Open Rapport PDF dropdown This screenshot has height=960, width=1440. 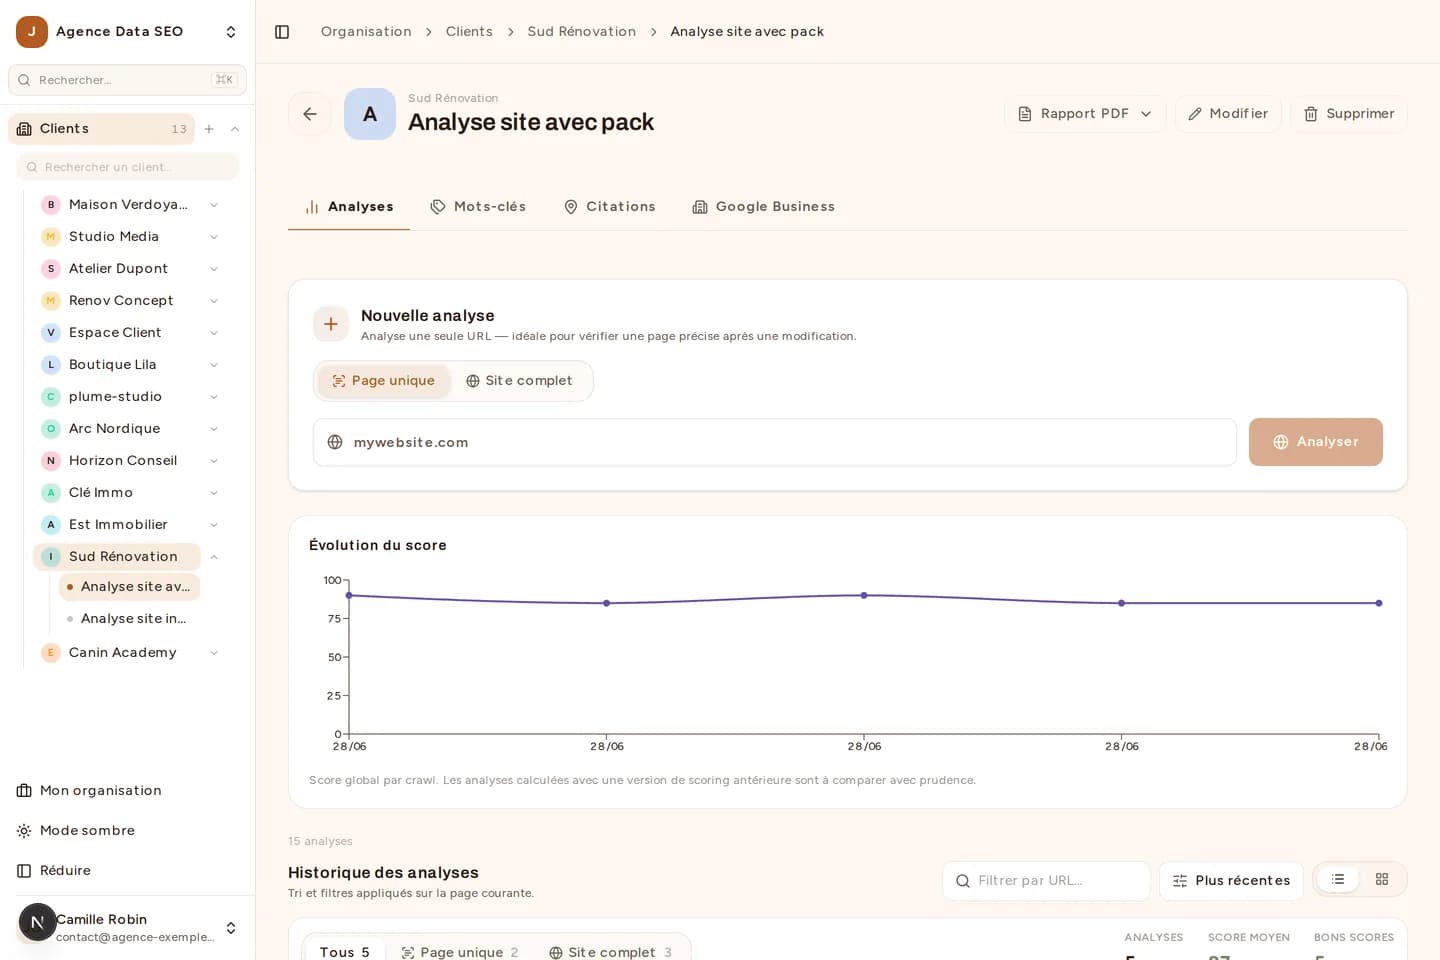pos(1085,114)
